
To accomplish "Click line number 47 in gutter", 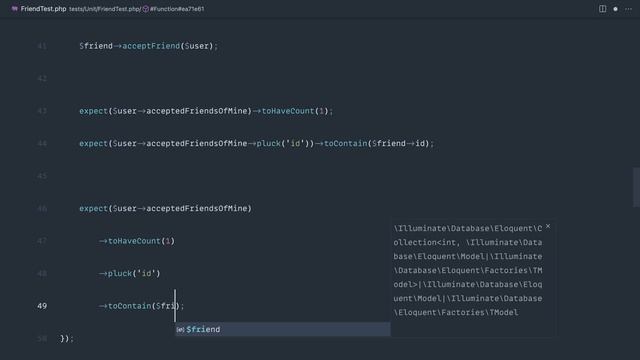I will tap(42, 241).
